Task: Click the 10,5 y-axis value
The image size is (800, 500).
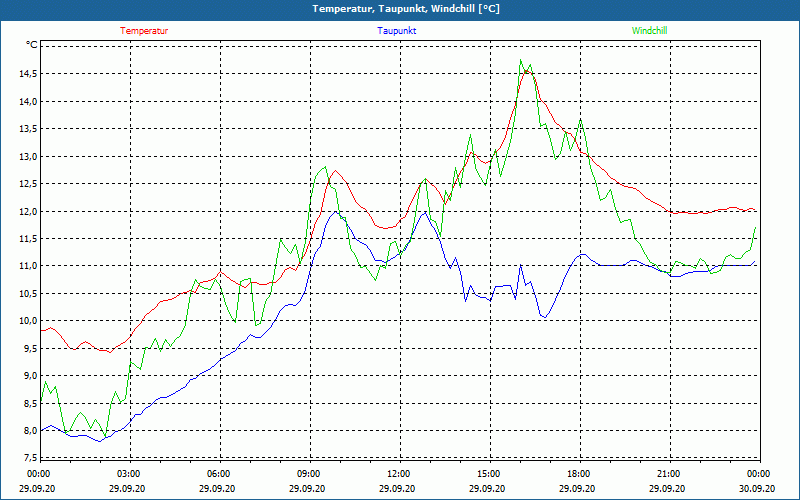Action: (x=28, y=293)
